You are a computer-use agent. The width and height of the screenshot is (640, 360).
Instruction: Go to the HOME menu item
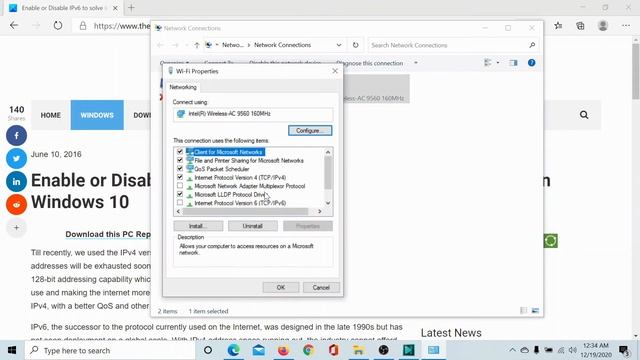(51, 115)
